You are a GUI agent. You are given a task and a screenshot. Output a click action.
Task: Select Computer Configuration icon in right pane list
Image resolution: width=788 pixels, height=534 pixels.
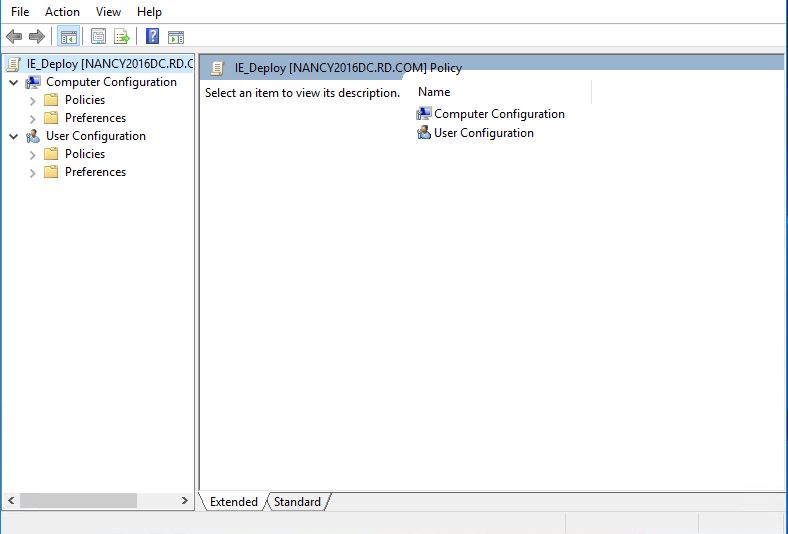click(x=424, y=114)
